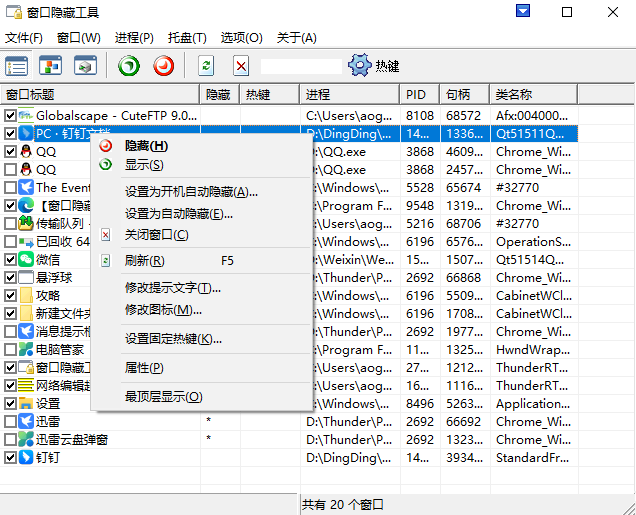Uncheck the 设置 row checkbox
Screen dimensions: 636x515
10,403
